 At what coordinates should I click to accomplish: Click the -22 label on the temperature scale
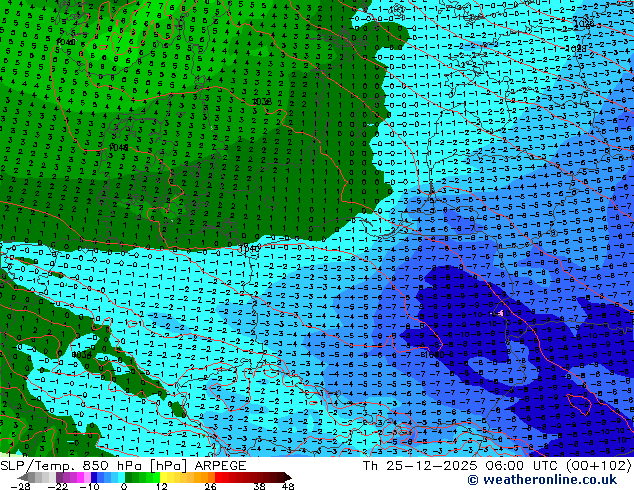tap(58, 486)
